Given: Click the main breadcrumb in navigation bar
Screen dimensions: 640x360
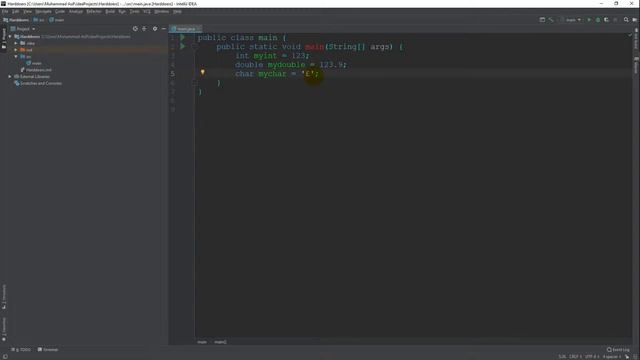Looking at the screenshot, I should (x=57, y=20).
